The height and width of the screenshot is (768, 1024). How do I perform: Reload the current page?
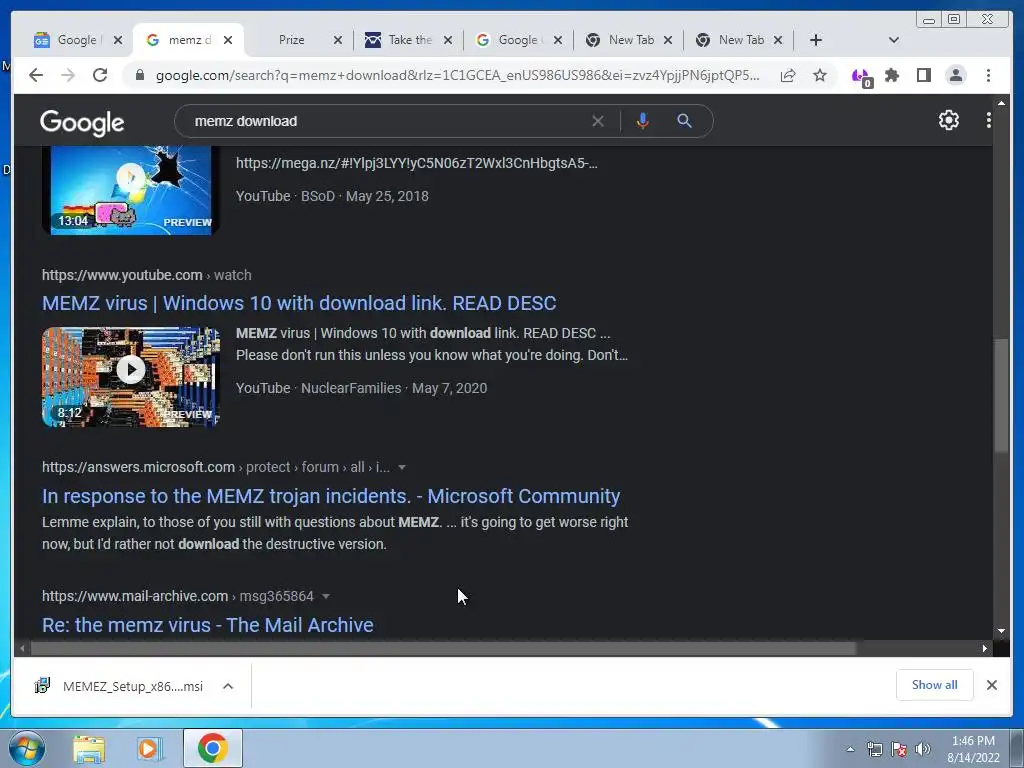pyautogui.click(x=100, y=75)
